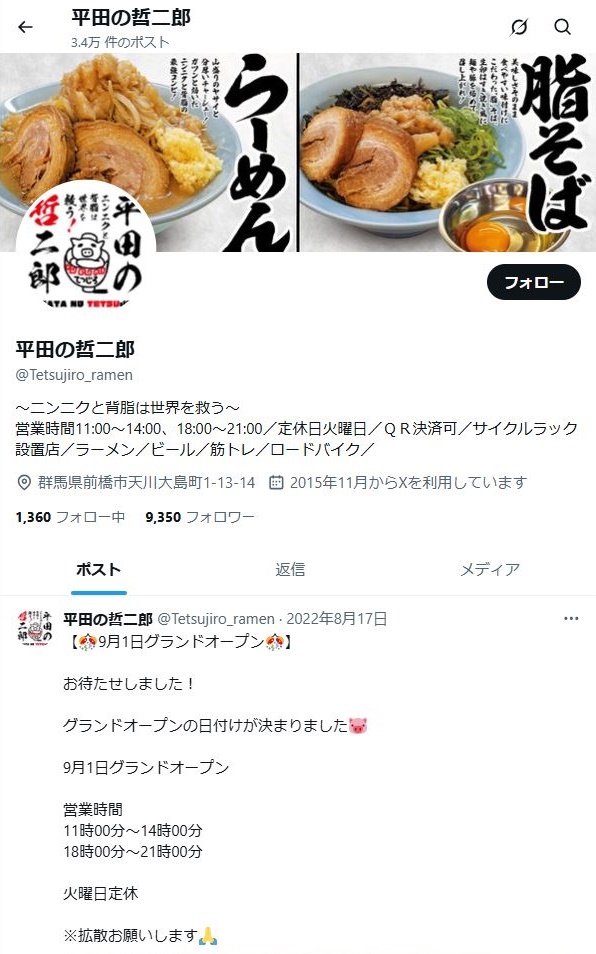Open the search magnifier icon

point(563,27)
